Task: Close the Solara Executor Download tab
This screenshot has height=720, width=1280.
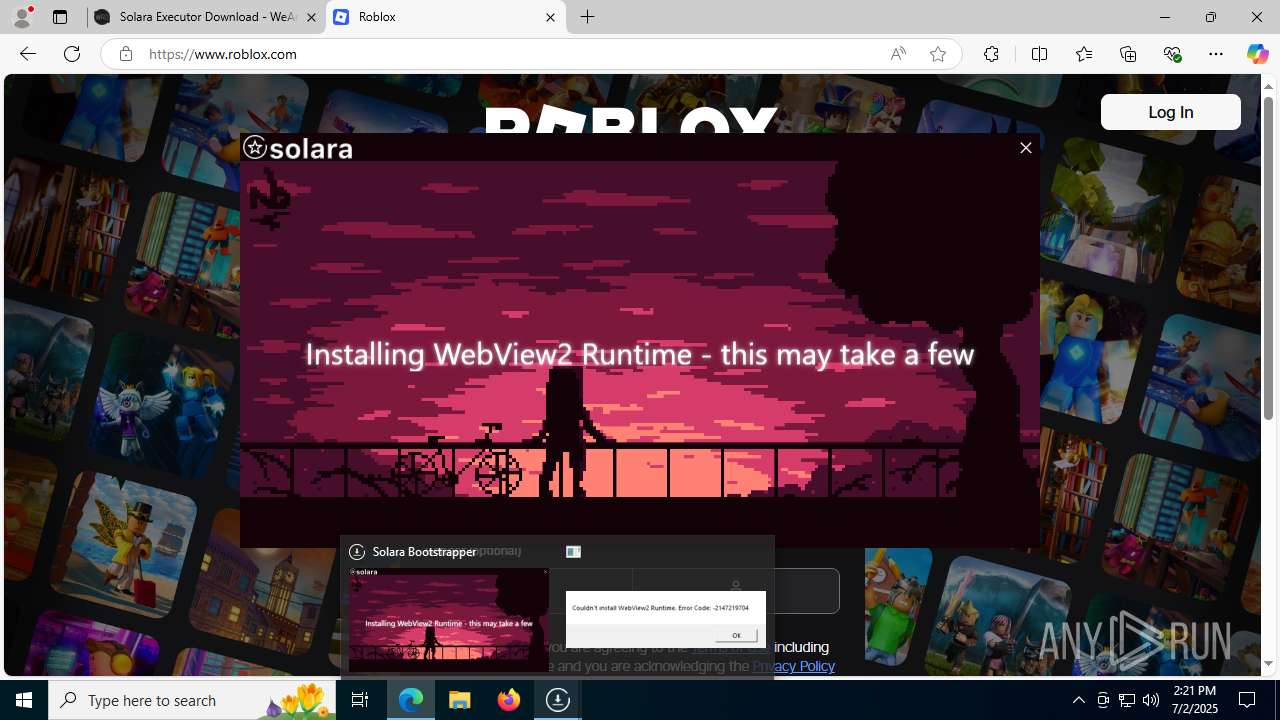Action: pos(311,17)
